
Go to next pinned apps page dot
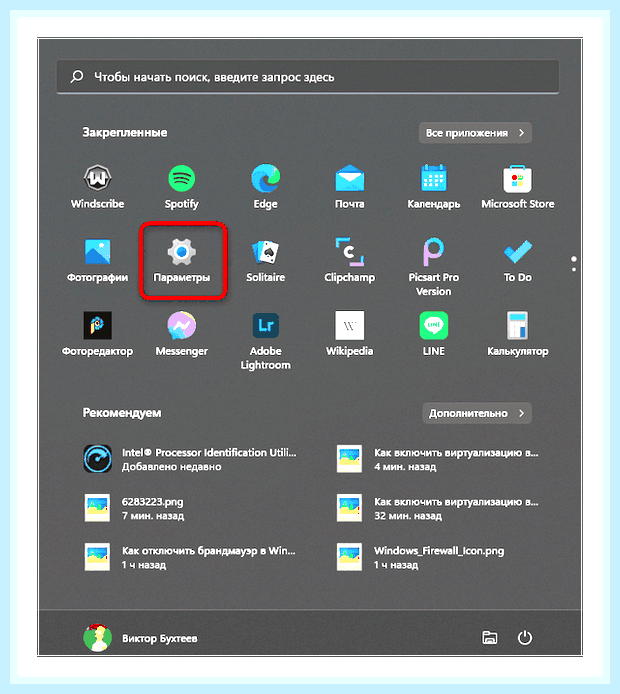click(574, 270)
